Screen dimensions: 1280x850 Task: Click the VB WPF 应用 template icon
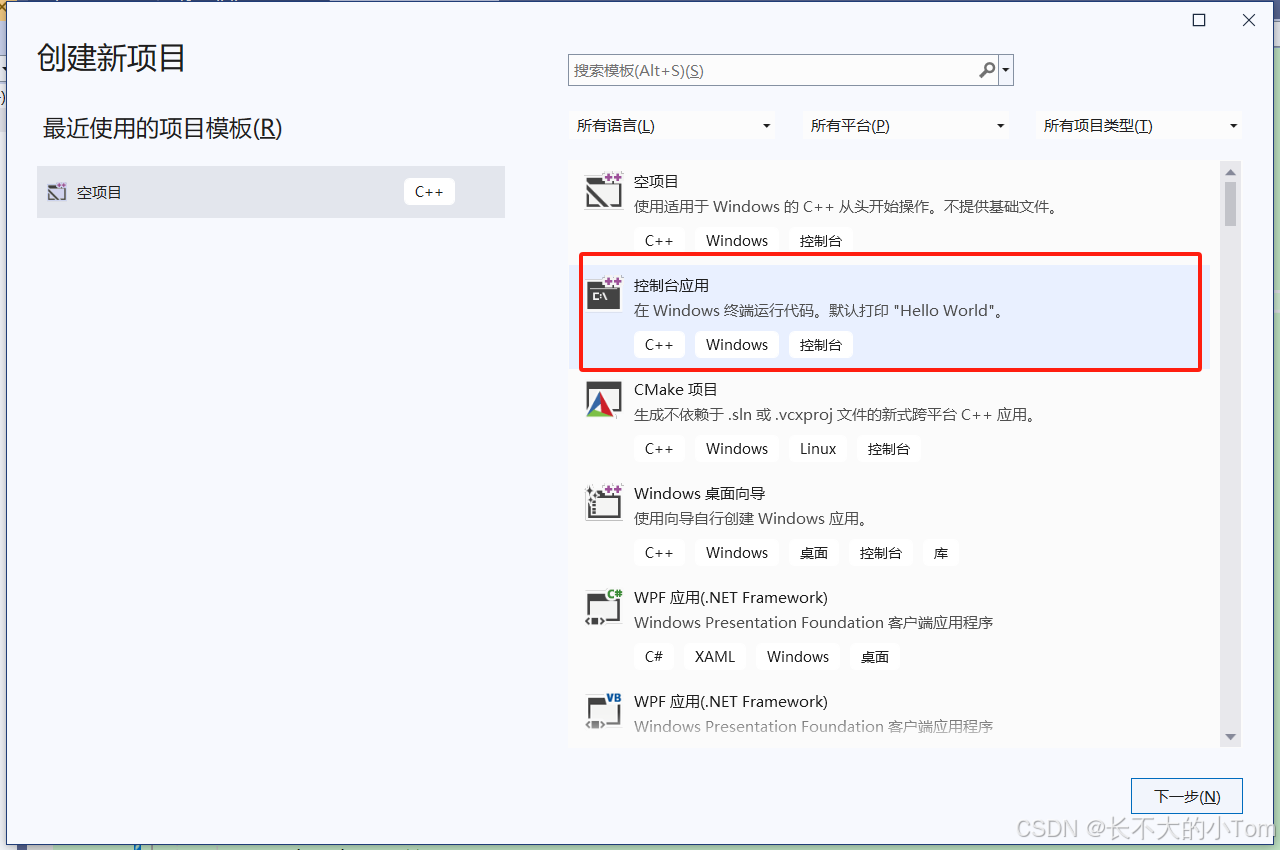[603, 711]
